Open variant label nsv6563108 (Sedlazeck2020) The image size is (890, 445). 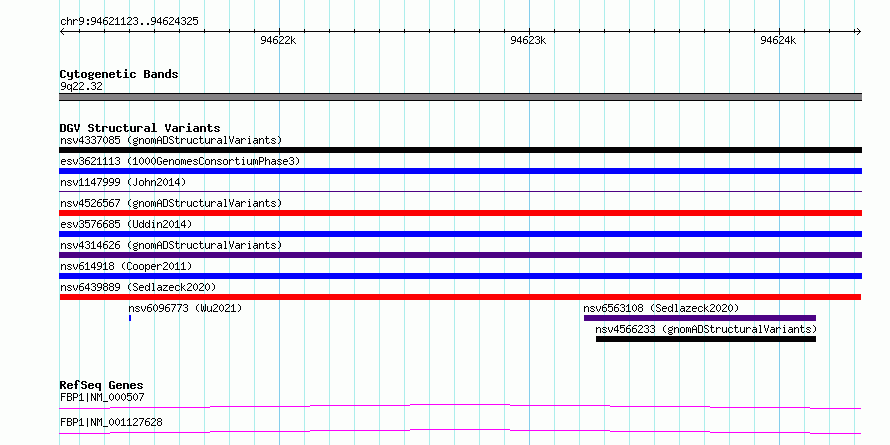tap(661, 308)
